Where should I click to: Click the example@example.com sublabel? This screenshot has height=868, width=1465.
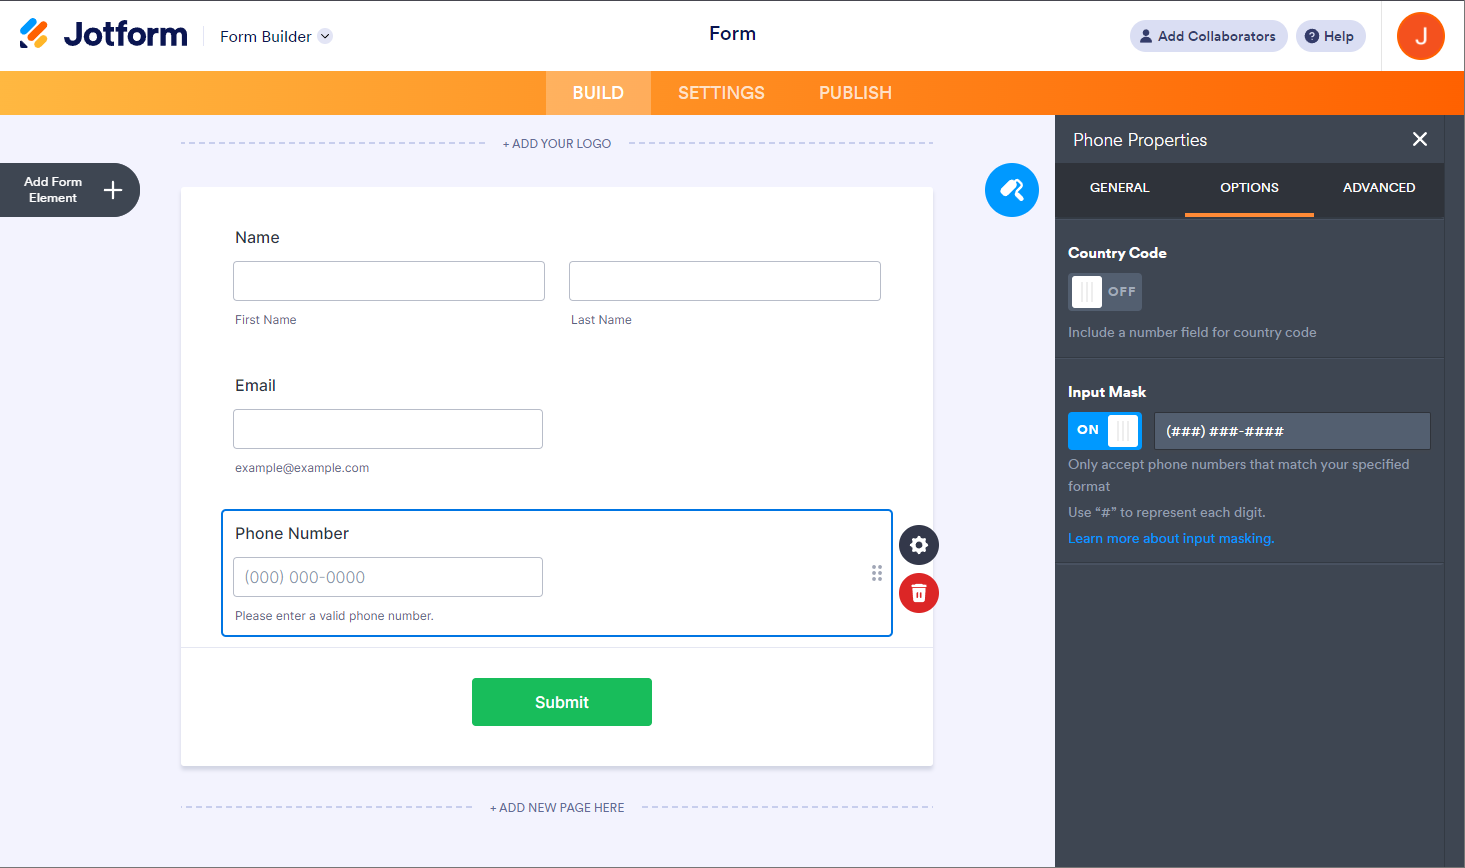click(x=302, y=468)
